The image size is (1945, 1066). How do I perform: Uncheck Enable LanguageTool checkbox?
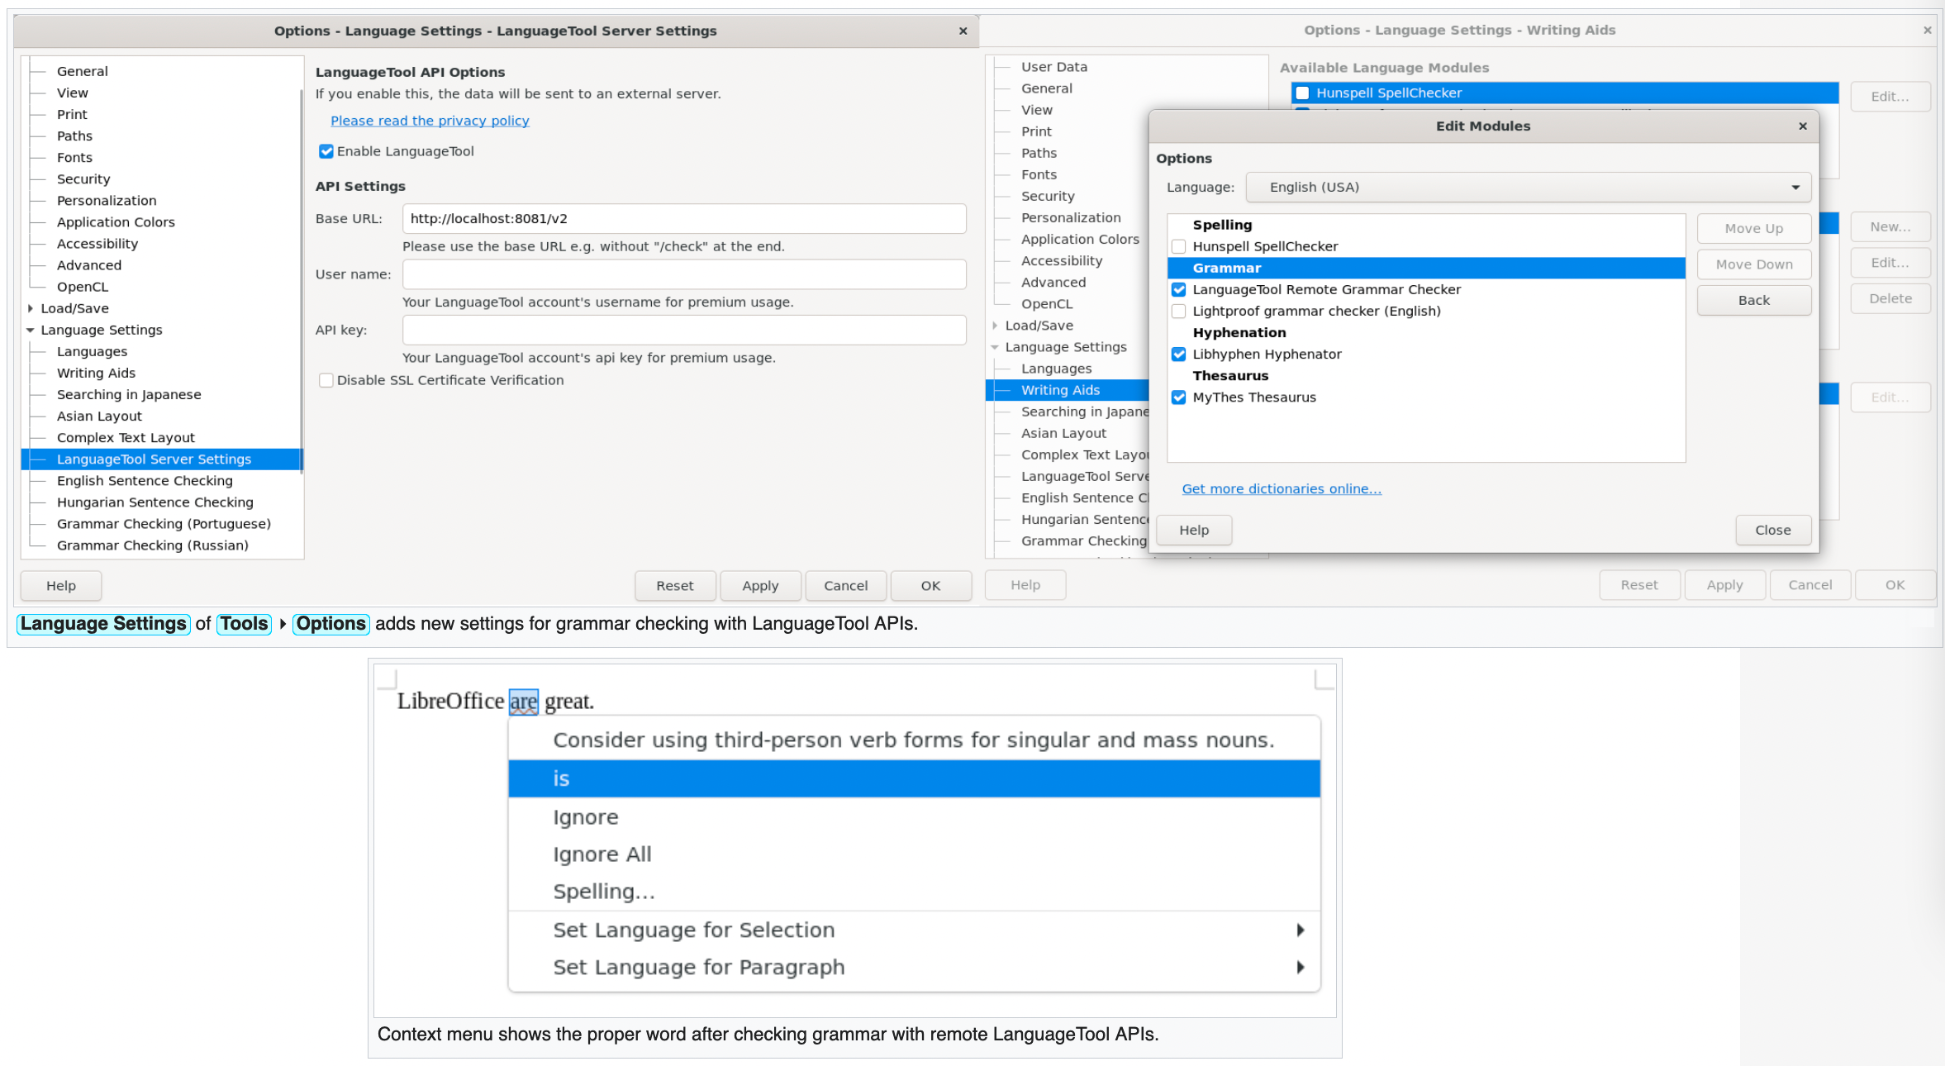tap(326, 152)
